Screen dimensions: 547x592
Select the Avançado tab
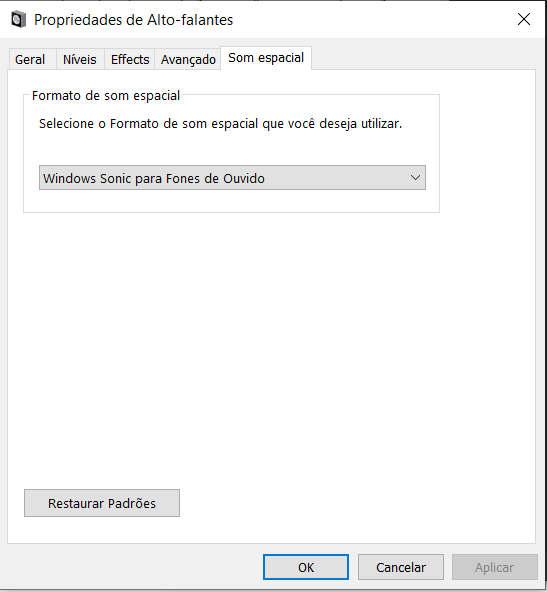[x=188, y=59]
